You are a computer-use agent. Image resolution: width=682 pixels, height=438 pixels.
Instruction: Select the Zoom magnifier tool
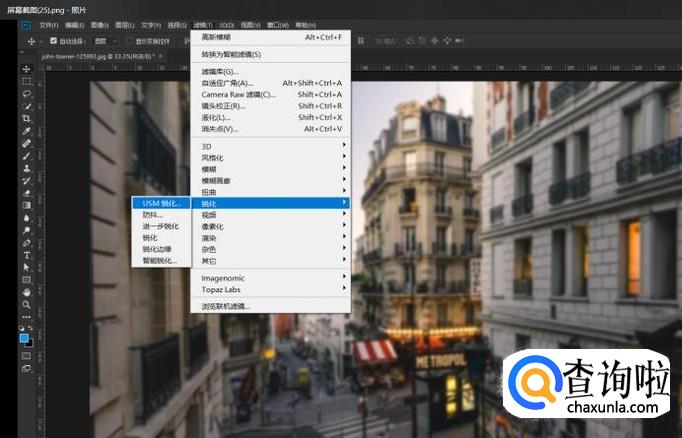pos(27,304)
